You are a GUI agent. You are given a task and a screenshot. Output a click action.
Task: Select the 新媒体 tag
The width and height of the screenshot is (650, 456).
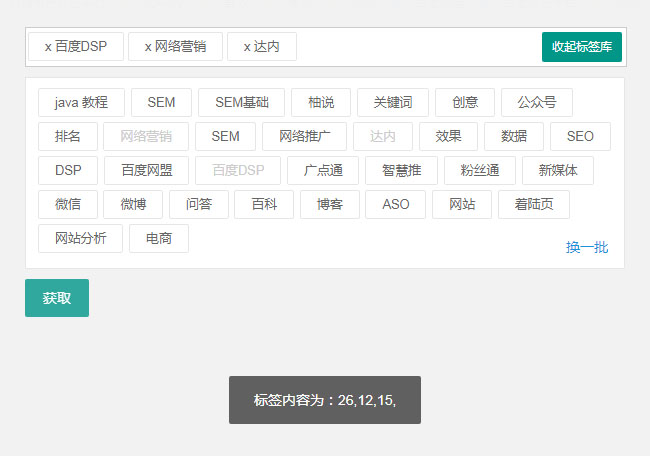557,171
